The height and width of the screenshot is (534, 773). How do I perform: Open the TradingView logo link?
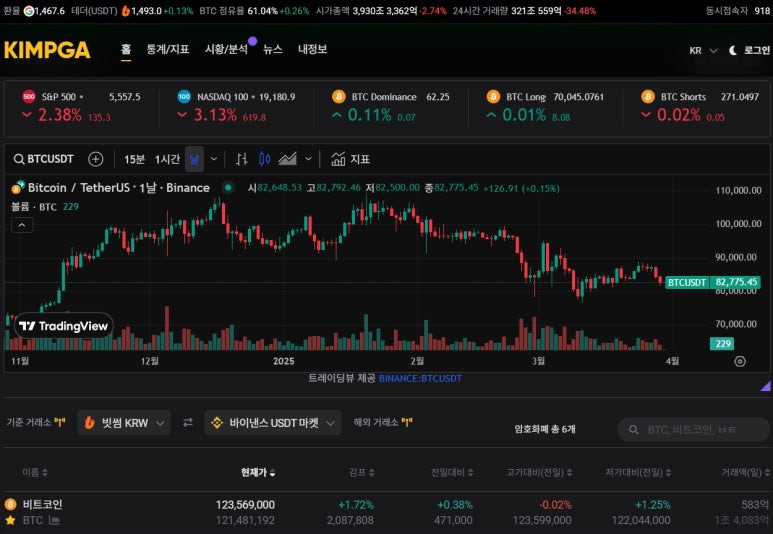click(x=64, y=326)
